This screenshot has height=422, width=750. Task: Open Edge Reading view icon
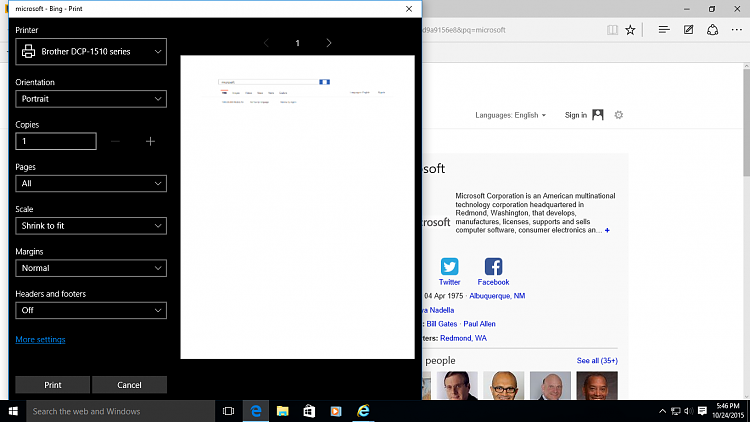click(612, 30)
